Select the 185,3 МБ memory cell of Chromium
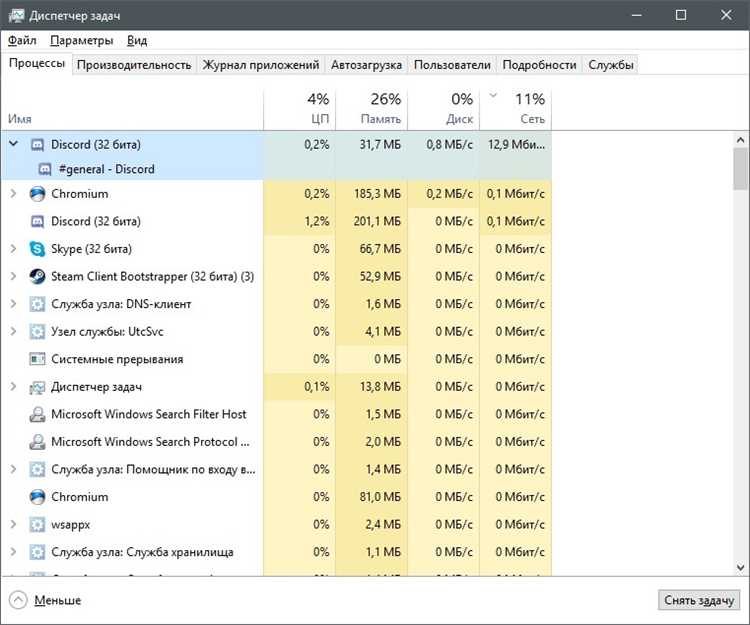 click(x=372, y=194)
